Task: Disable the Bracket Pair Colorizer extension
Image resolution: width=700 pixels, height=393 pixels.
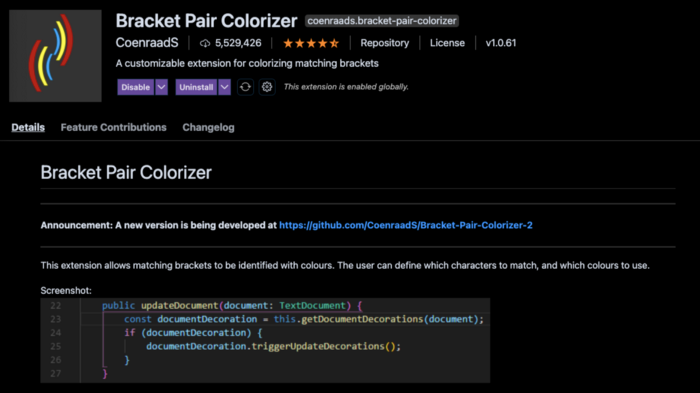Action: click(x=135, y=87)
